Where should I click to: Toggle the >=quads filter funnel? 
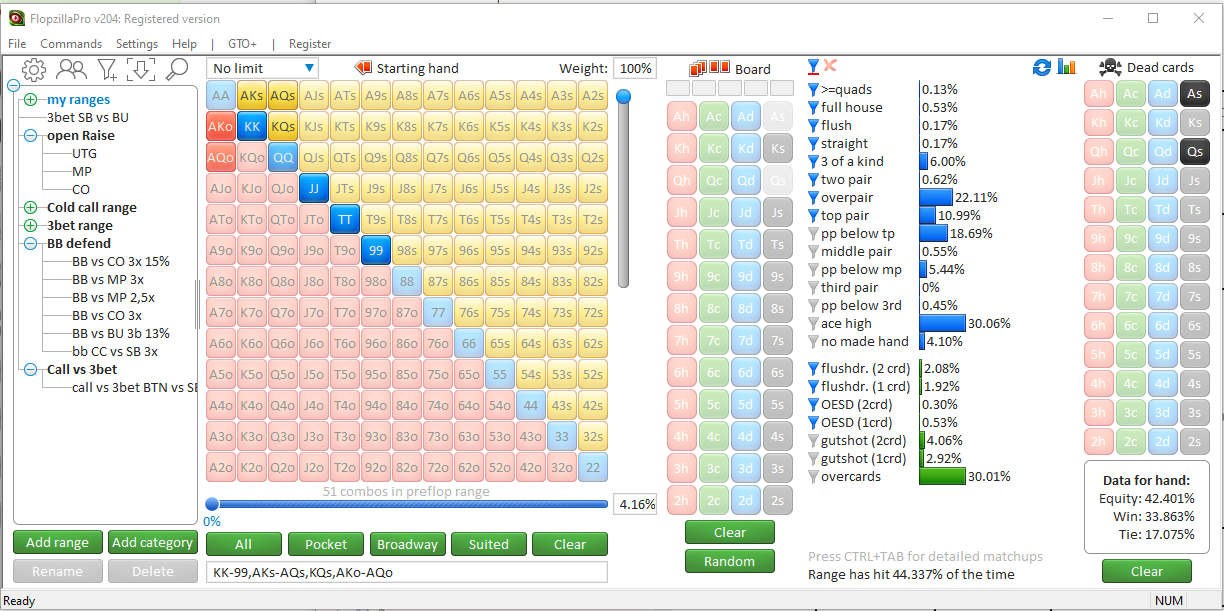[813, 89]
